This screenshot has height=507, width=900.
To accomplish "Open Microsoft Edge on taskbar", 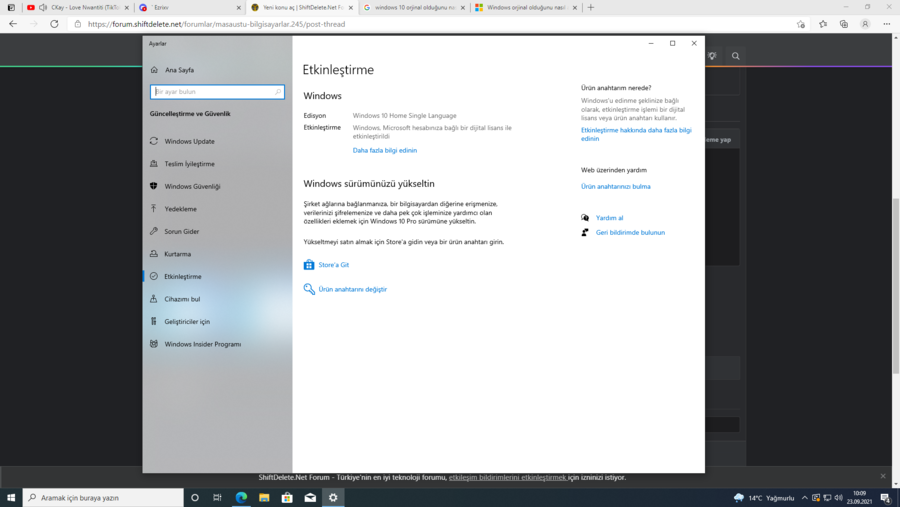I will [x=241, y=497].
